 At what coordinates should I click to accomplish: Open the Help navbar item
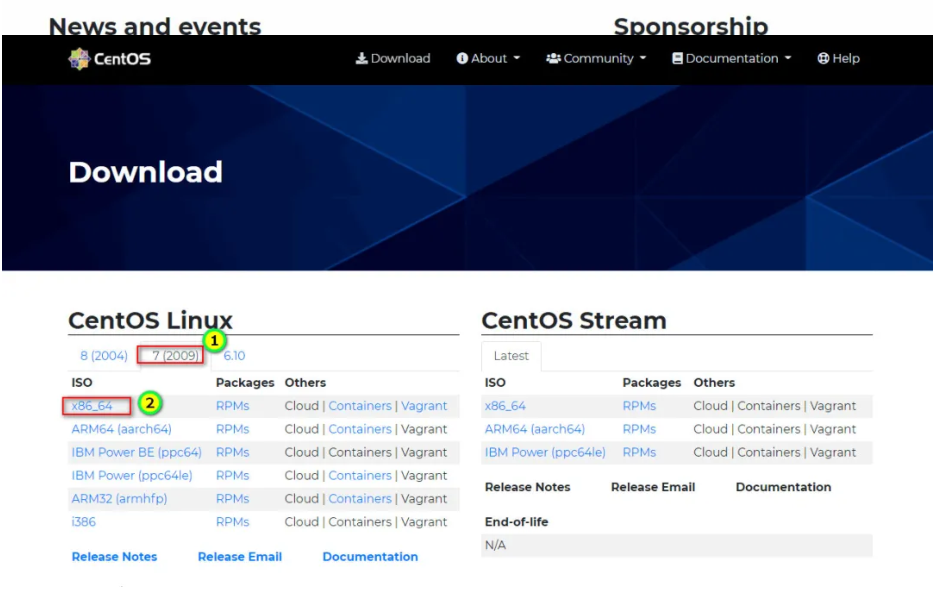tap(838, 58)
